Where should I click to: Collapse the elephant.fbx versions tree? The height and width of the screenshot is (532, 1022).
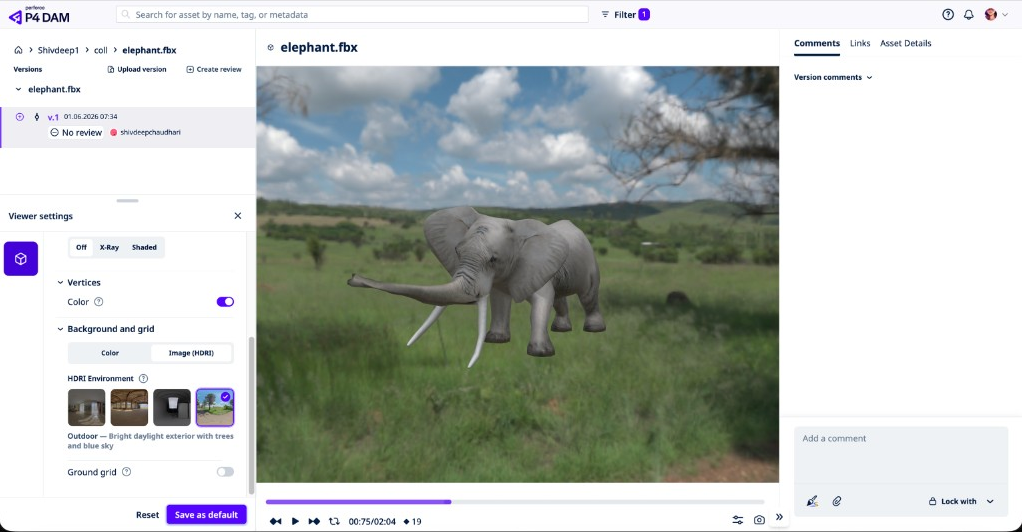[18, 89]
